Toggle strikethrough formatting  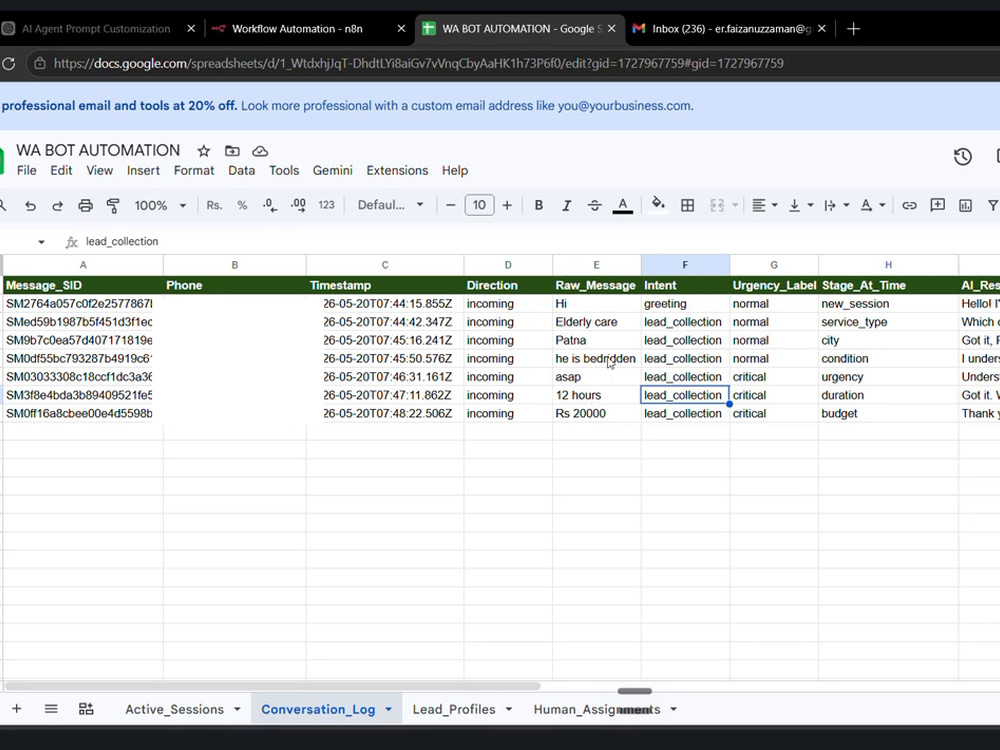[594, 205]
